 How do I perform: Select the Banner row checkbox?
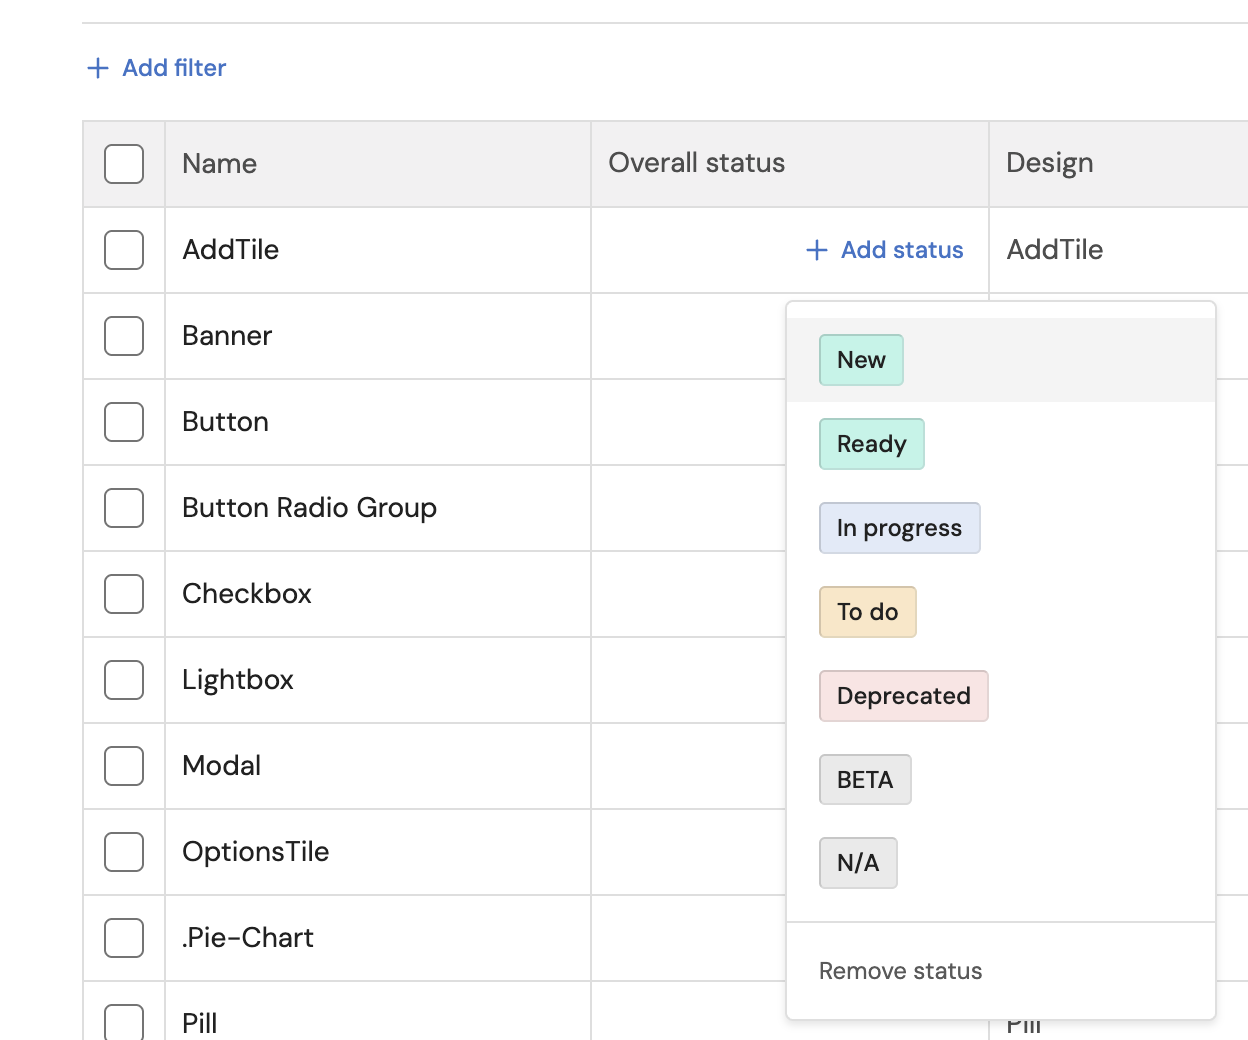click(124, 336)
